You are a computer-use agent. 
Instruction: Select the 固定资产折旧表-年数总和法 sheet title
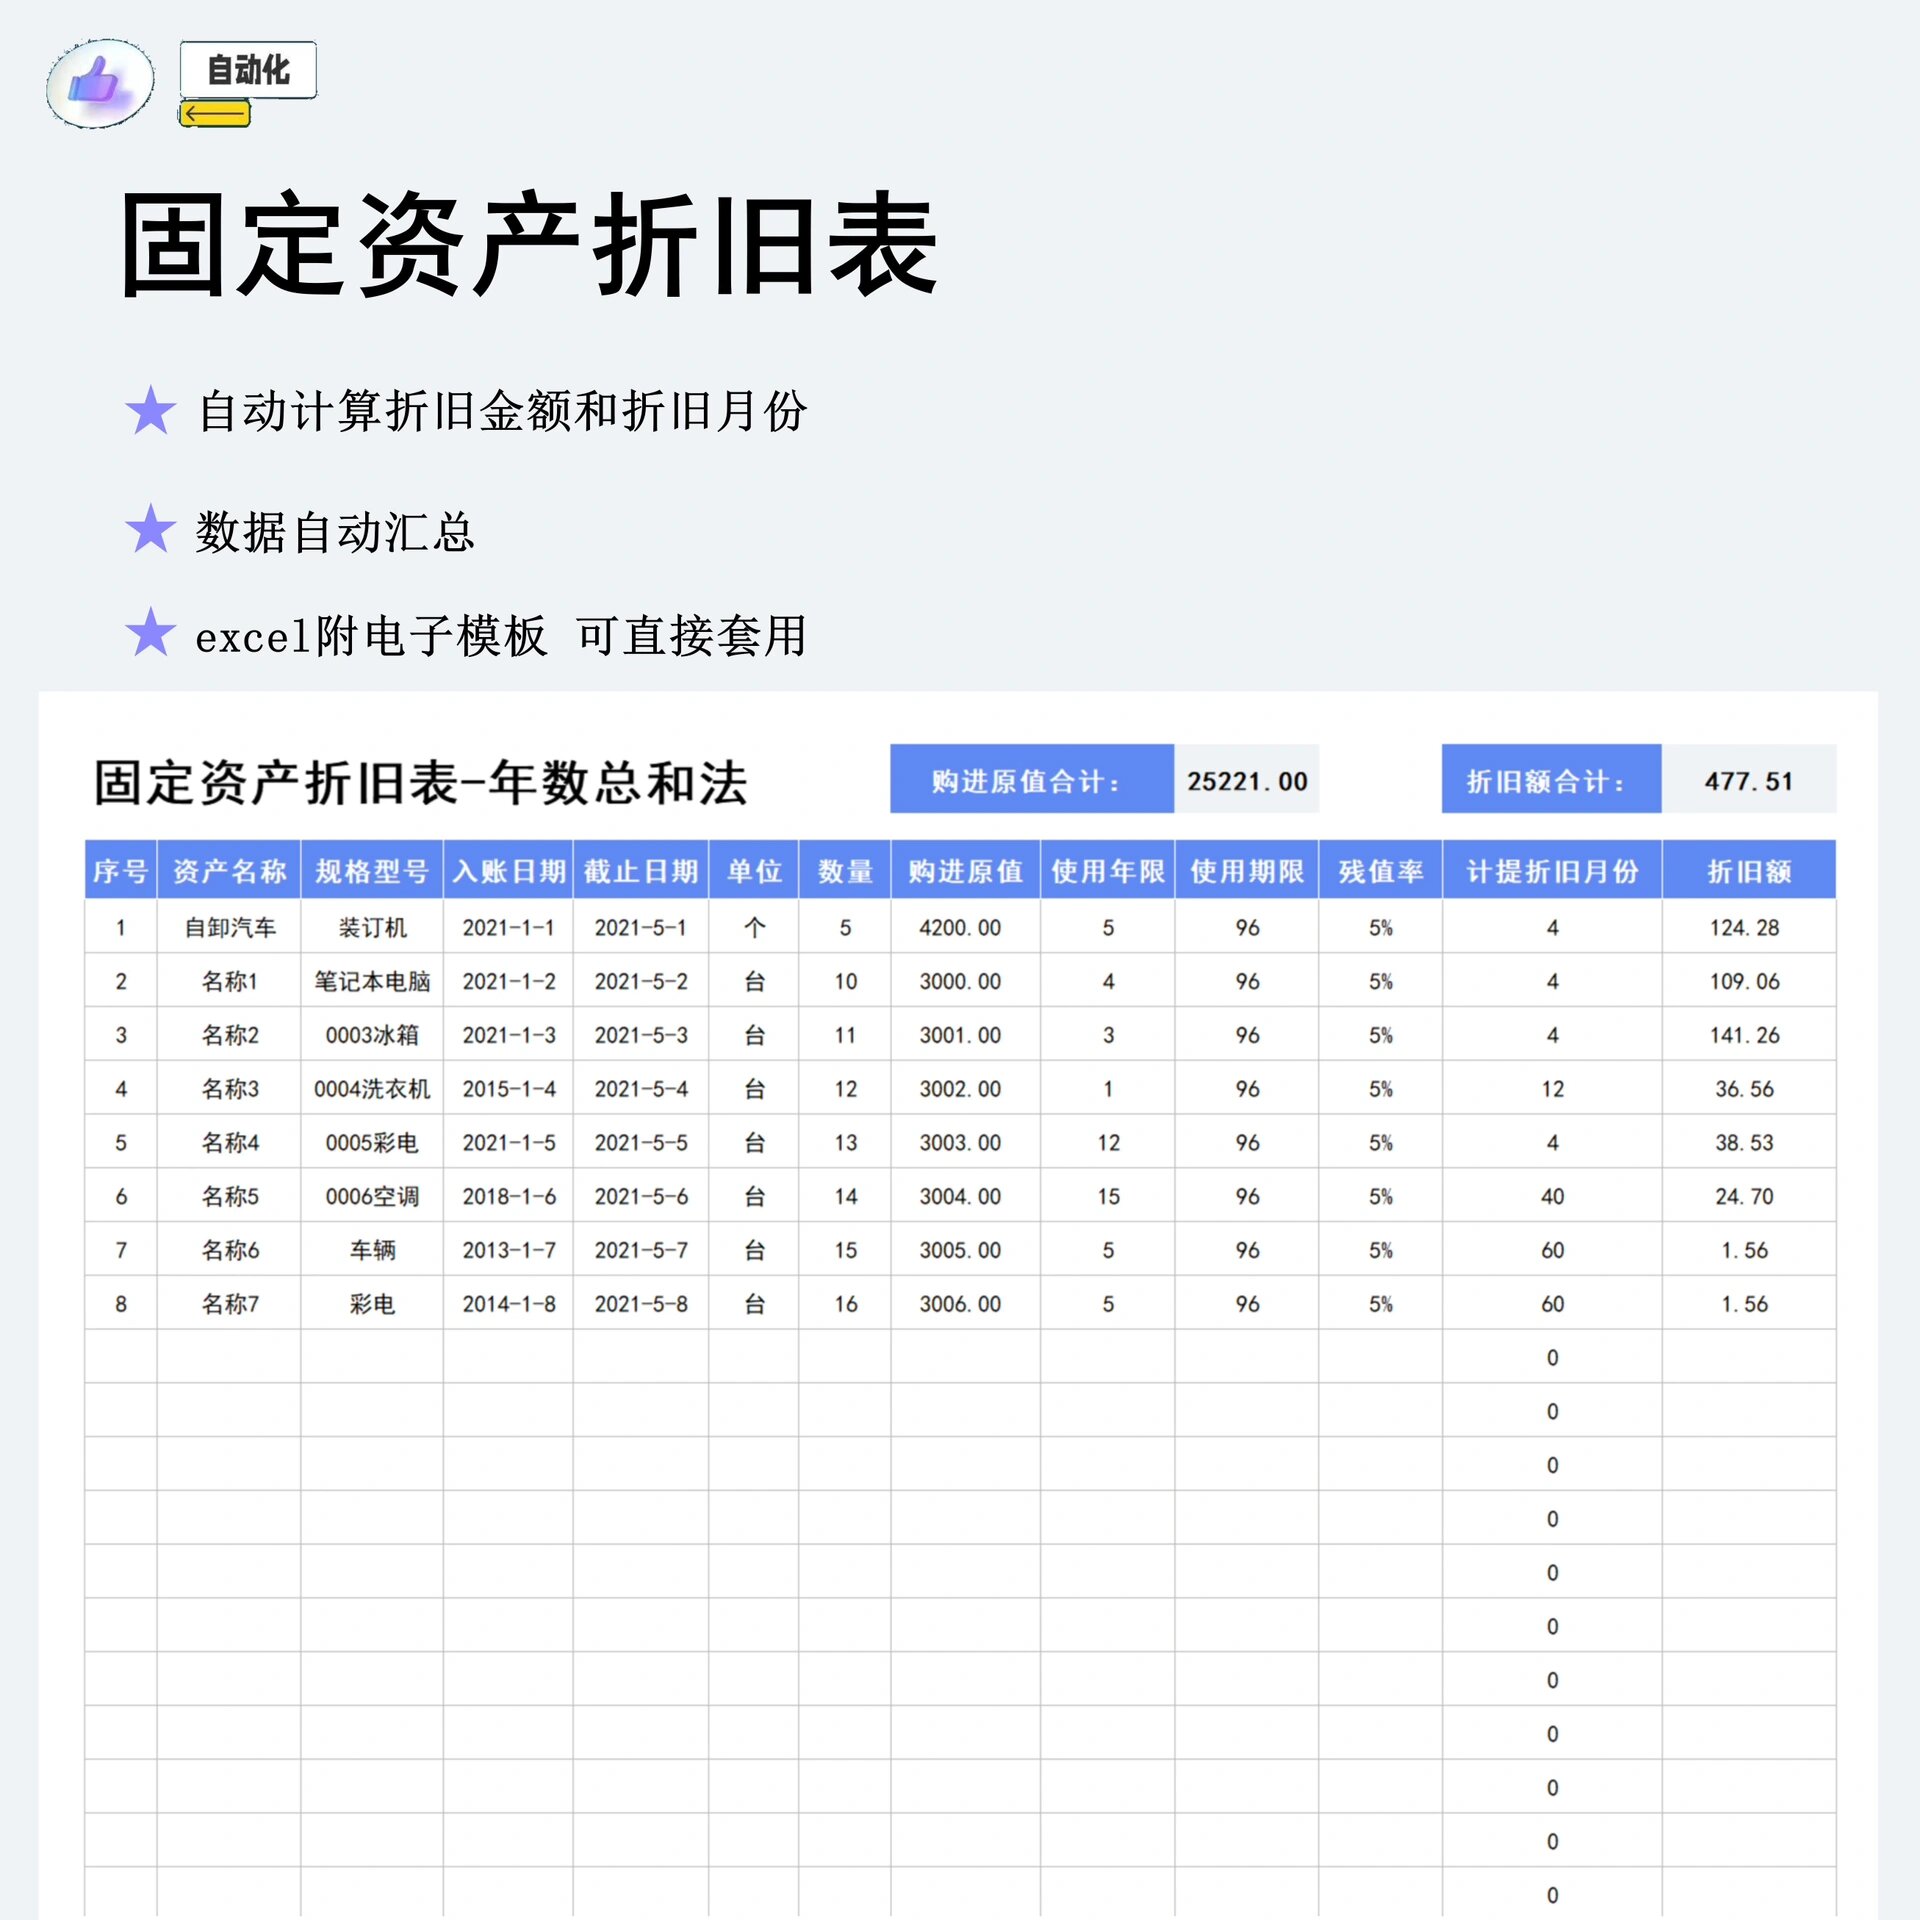pos(421,782)
